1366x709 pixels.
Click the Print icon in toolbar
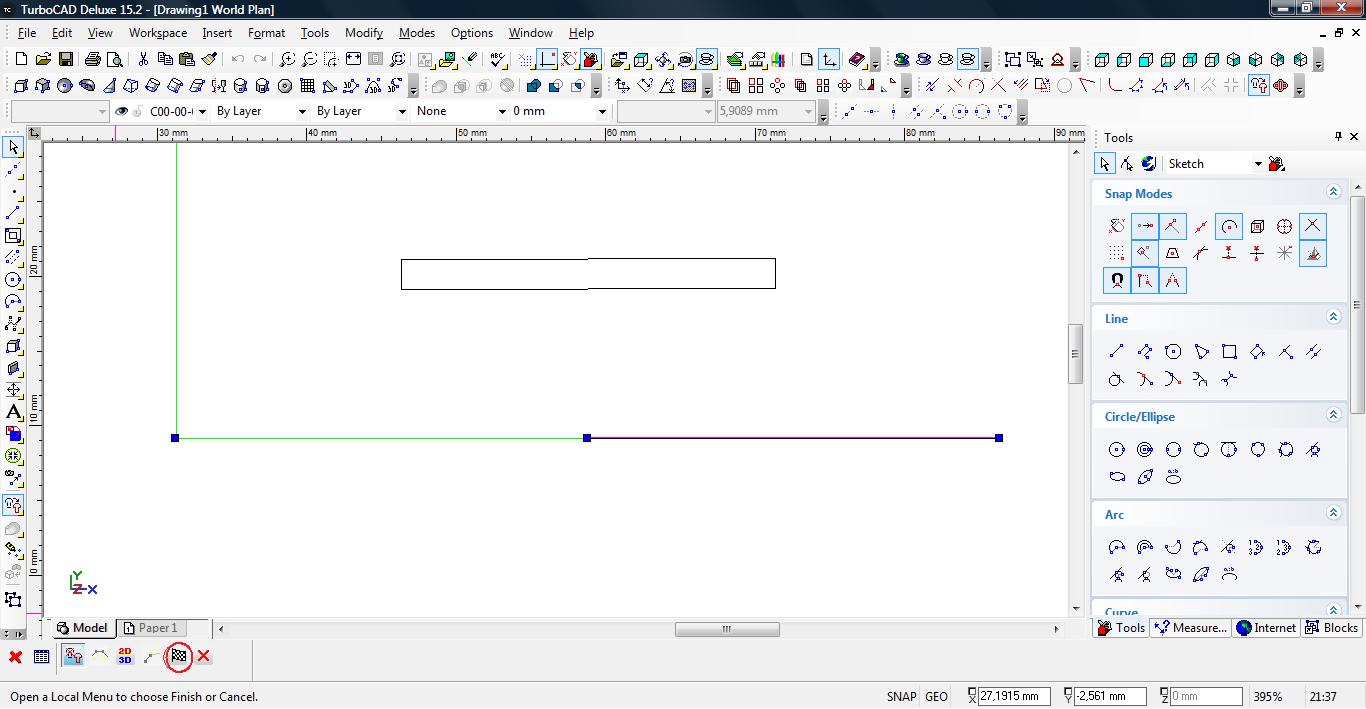[93, 60]
